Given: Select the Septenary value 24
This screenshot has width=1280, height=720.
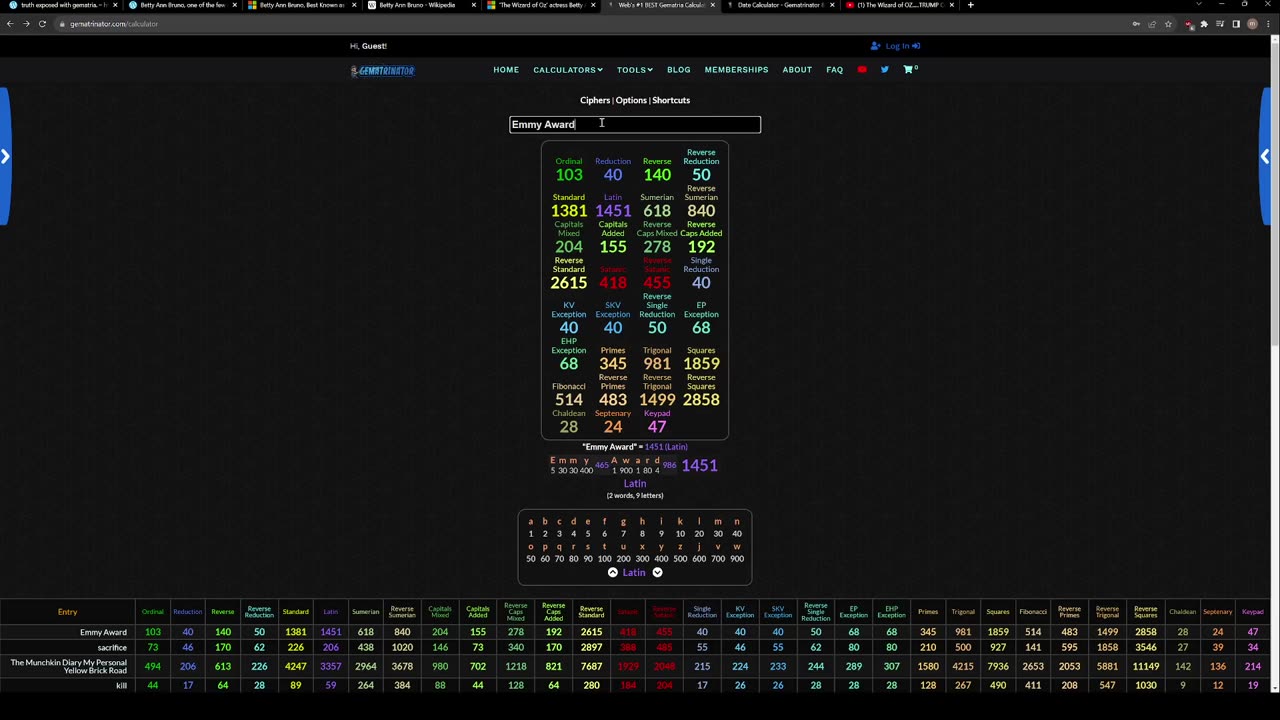Looking at the screenshot, I should pos(613,427).
